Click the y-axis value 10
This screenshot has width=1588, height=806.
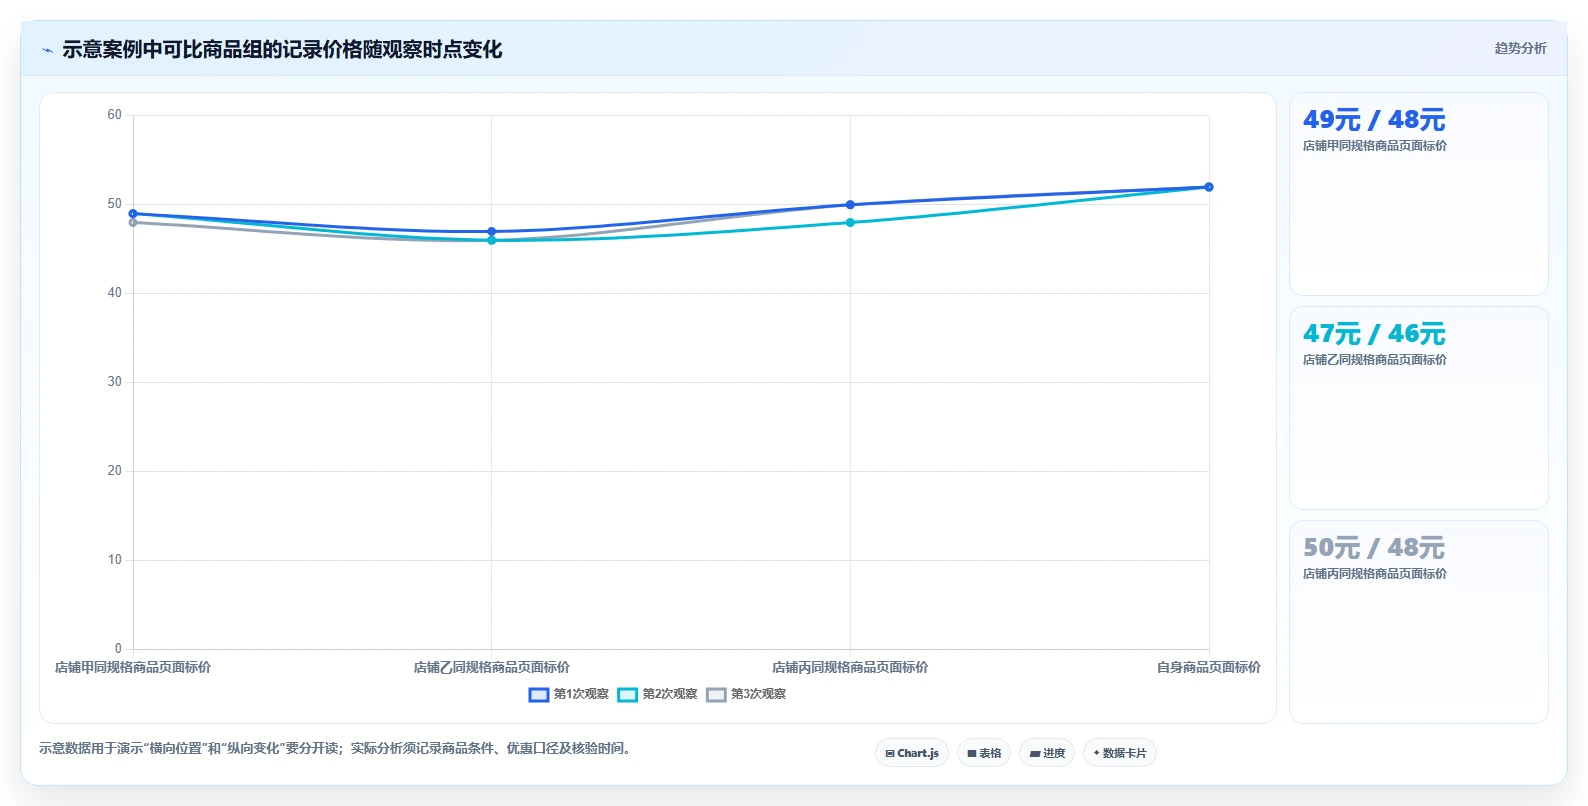click(x=114, y=560)
